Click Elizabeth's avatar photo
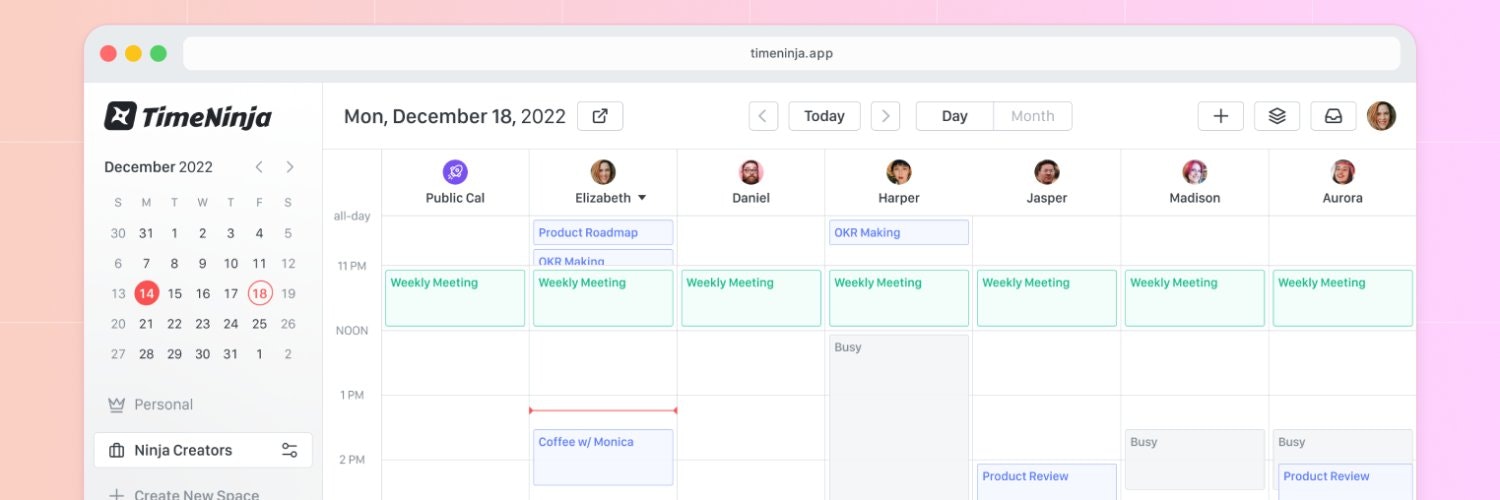The width and height of the screenshot is (1500, 500). 603,172
